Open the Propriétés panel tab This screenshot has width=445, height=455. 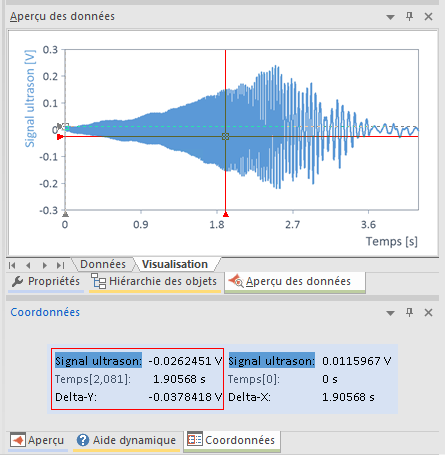click(46, 282)
